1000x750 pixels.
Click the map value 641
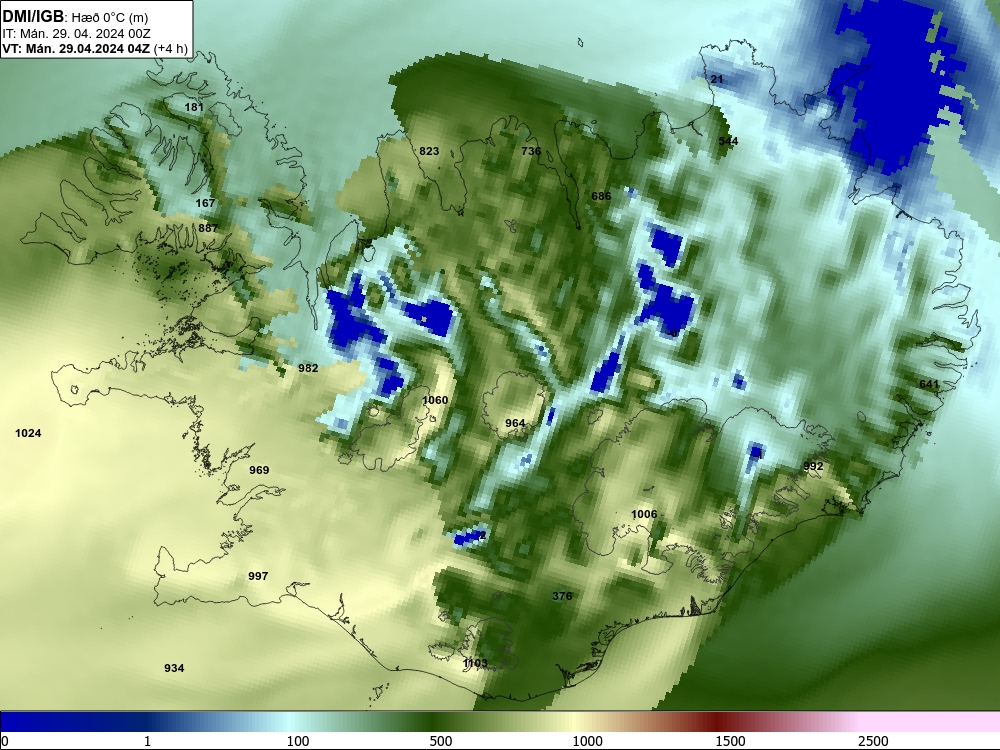pos(929,384)
